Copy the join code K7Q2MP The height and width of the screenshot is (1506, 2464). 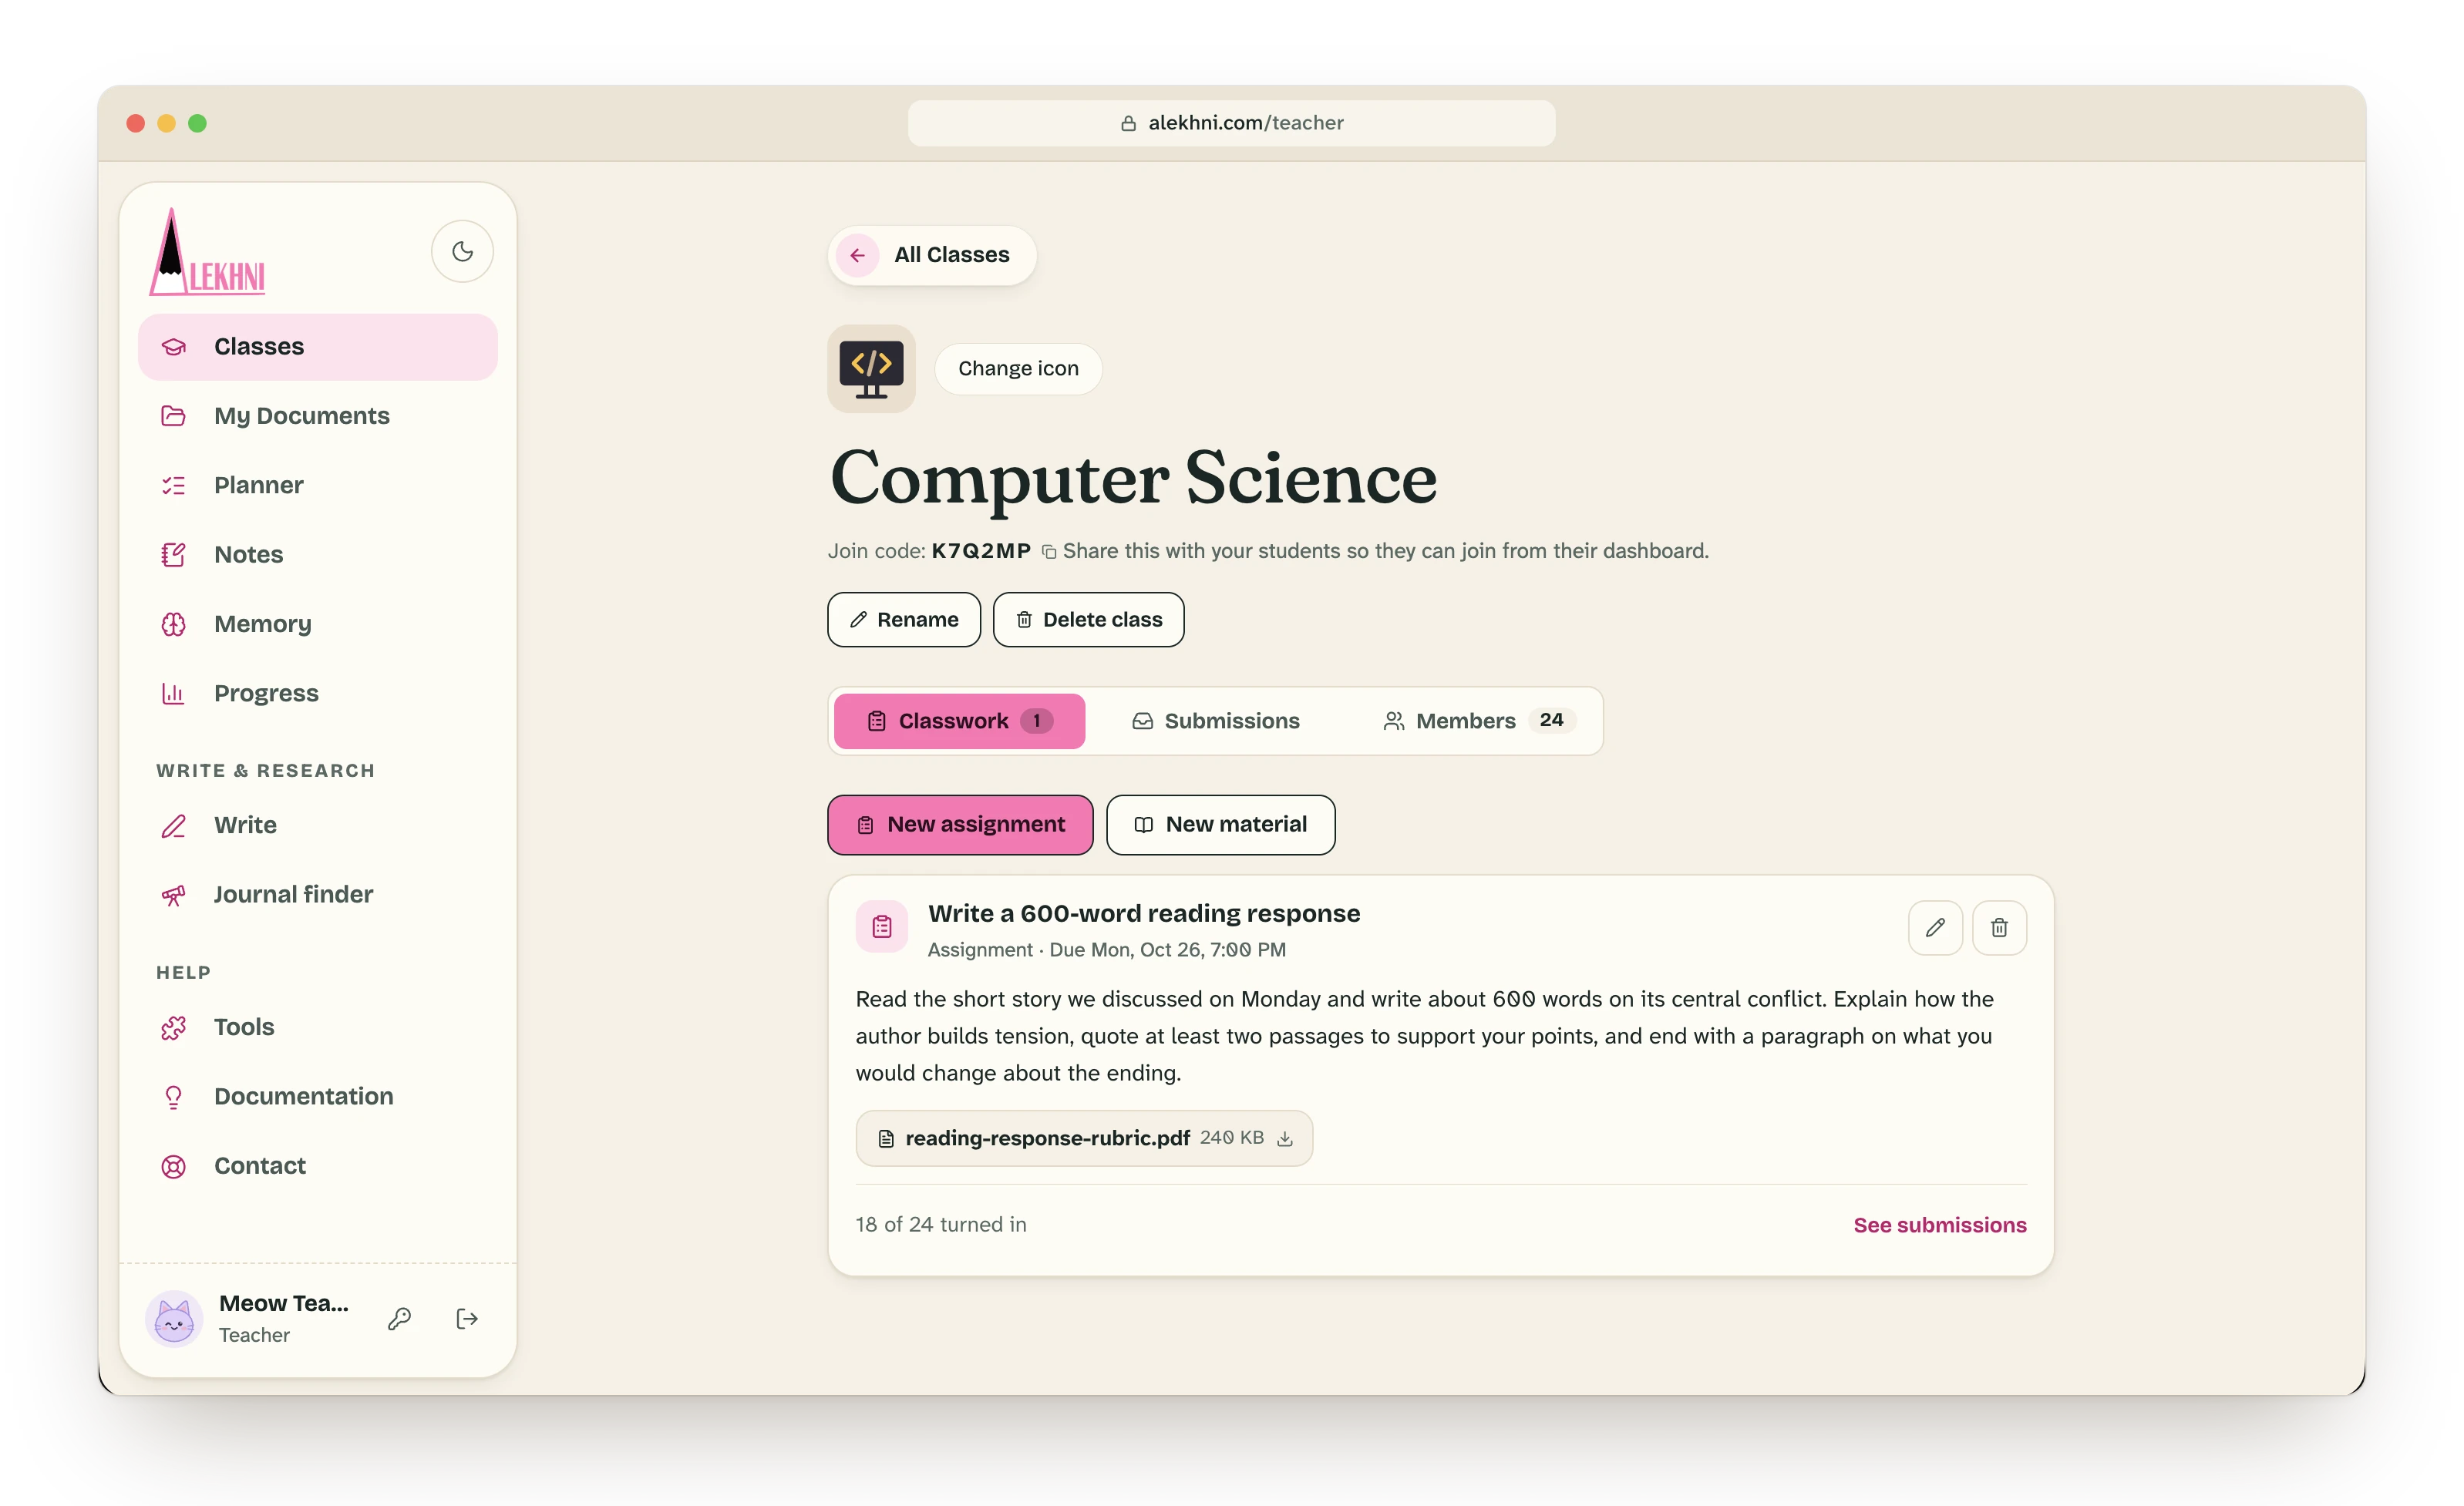[1048, 552]
